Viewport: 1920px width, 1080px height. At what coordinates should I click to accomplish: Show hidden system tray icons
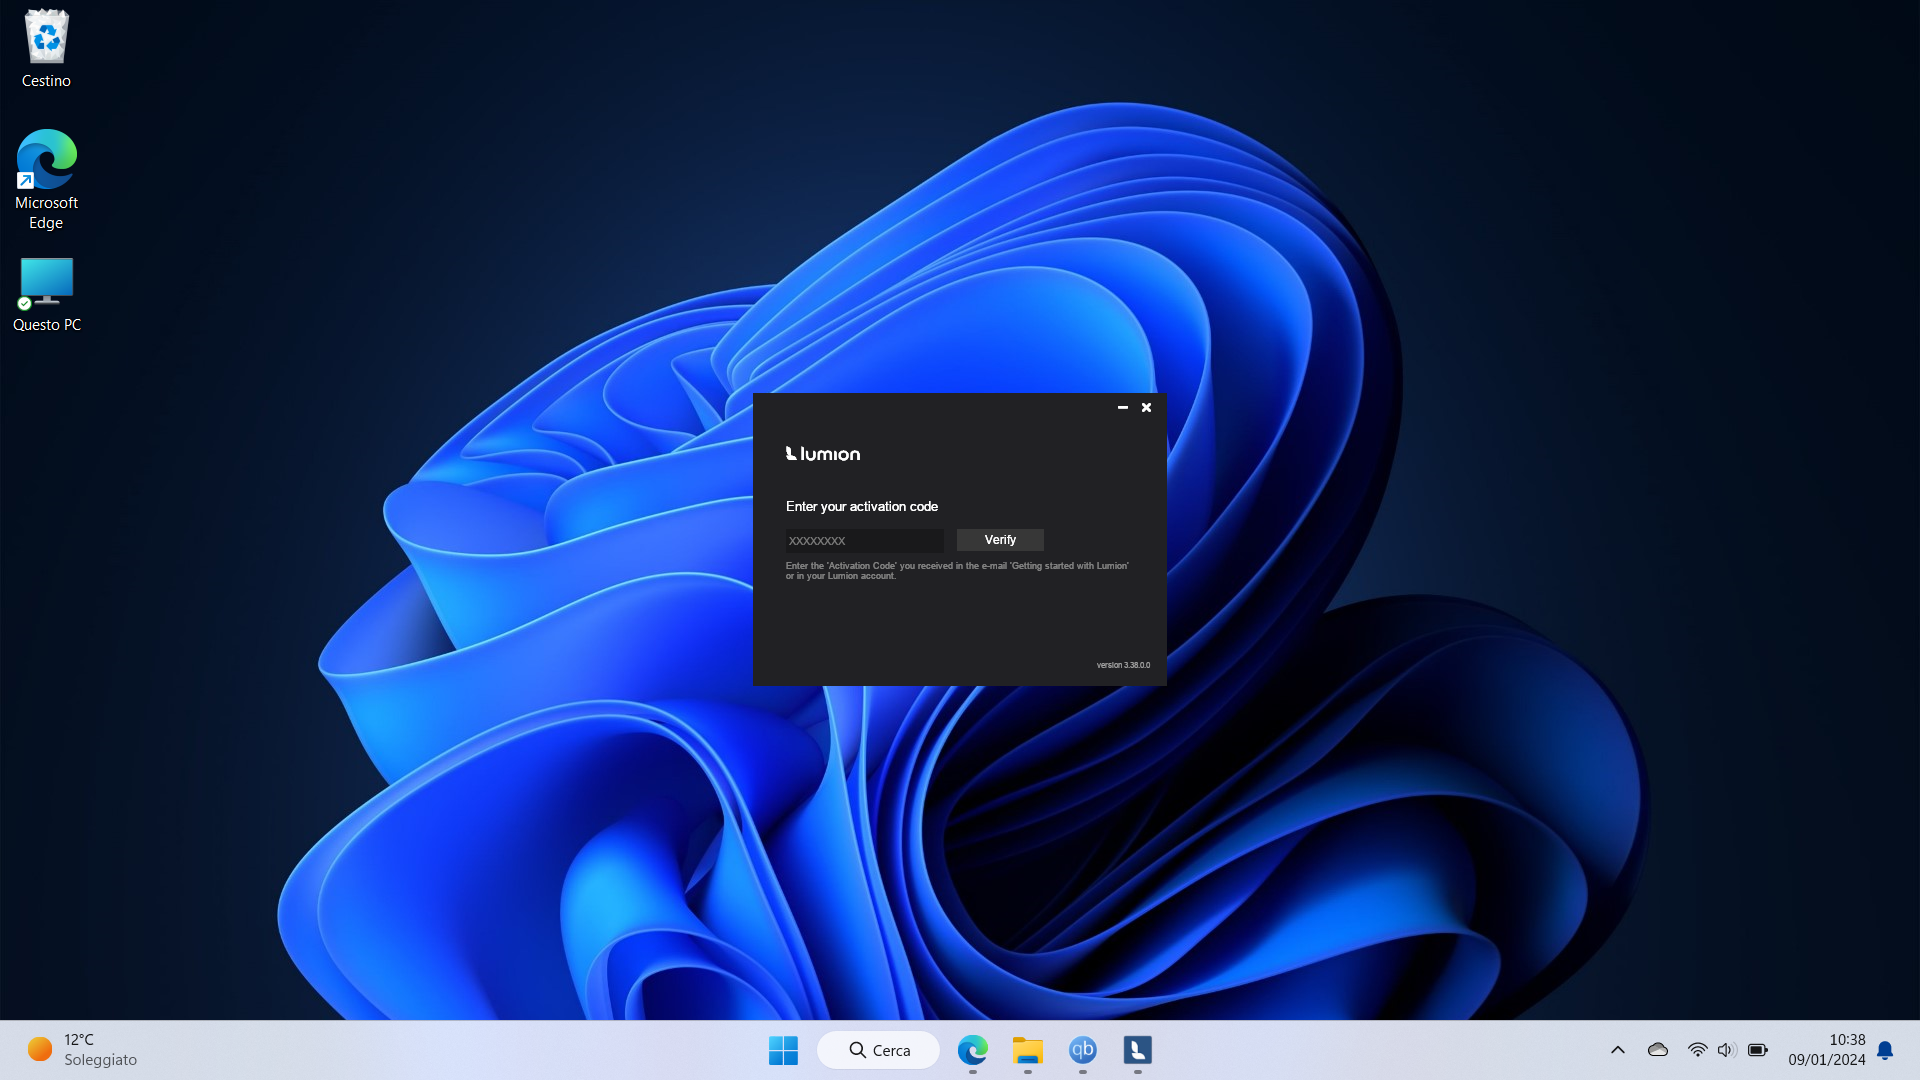tap(1618, 1050)
